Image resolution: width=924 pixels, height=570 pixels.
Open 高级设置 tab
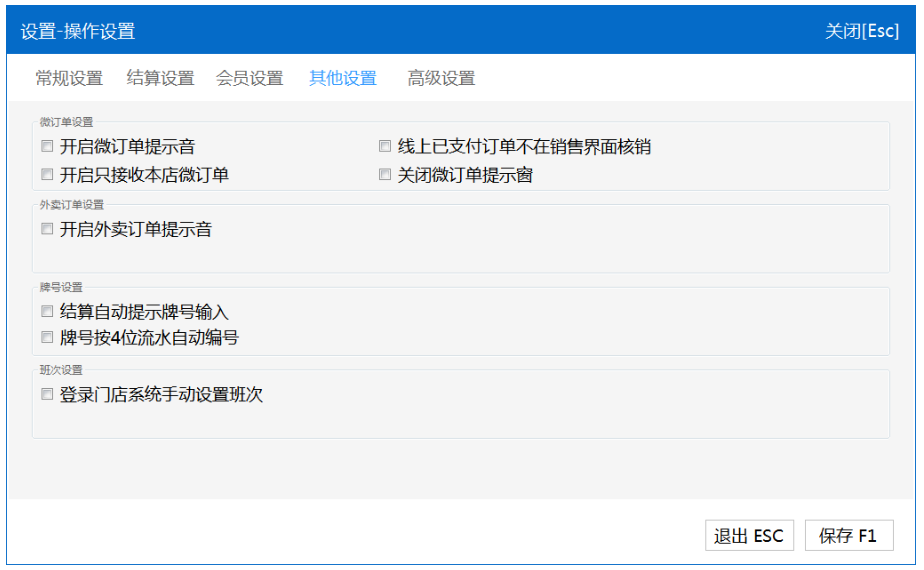441,78
